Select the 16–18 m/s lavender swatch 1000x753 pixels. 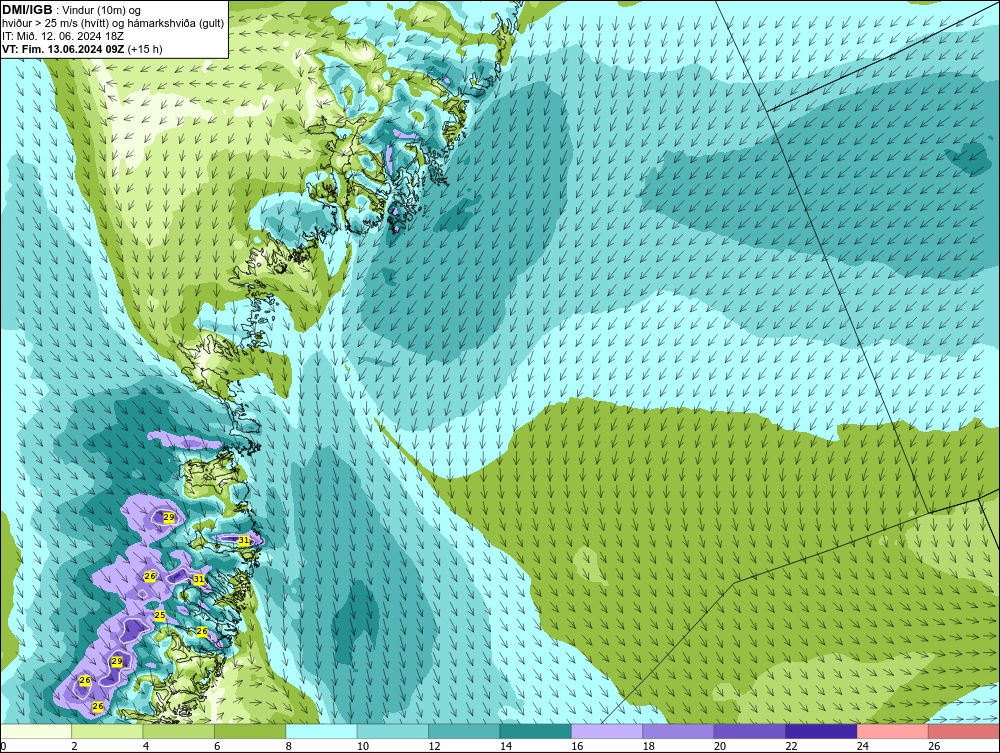pyautogui.click(x=607, y=731)
